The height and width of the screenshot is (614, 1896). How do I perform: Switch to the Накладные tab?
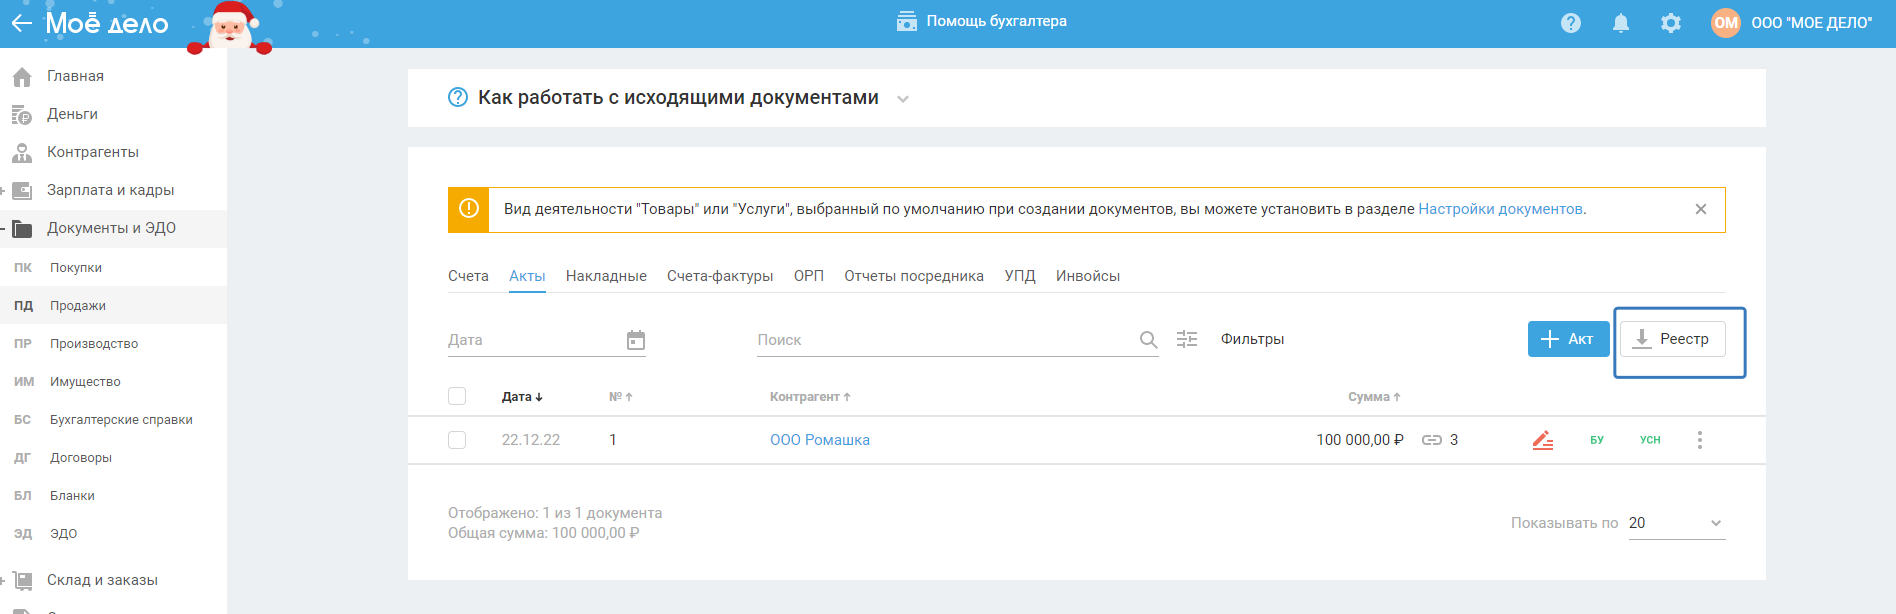606,276
